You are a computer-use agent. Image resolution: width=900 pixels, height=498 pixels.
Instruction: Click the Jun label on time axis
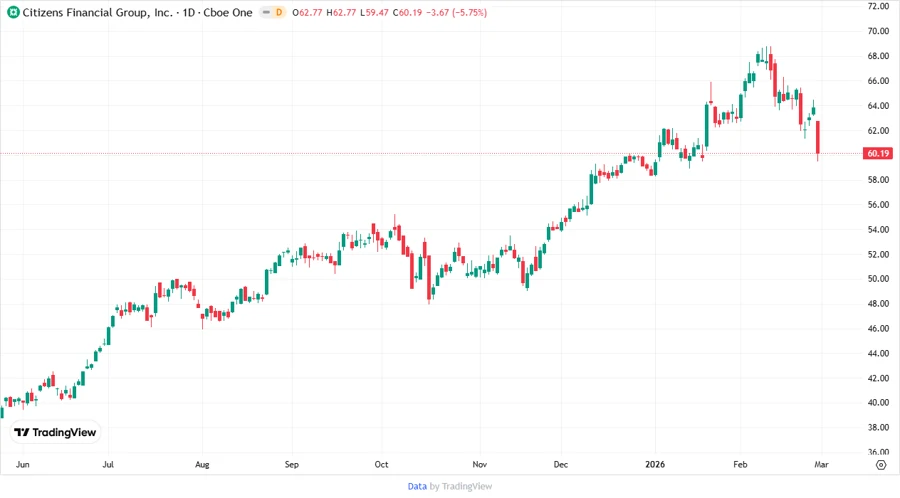click(x=24, y=464)
